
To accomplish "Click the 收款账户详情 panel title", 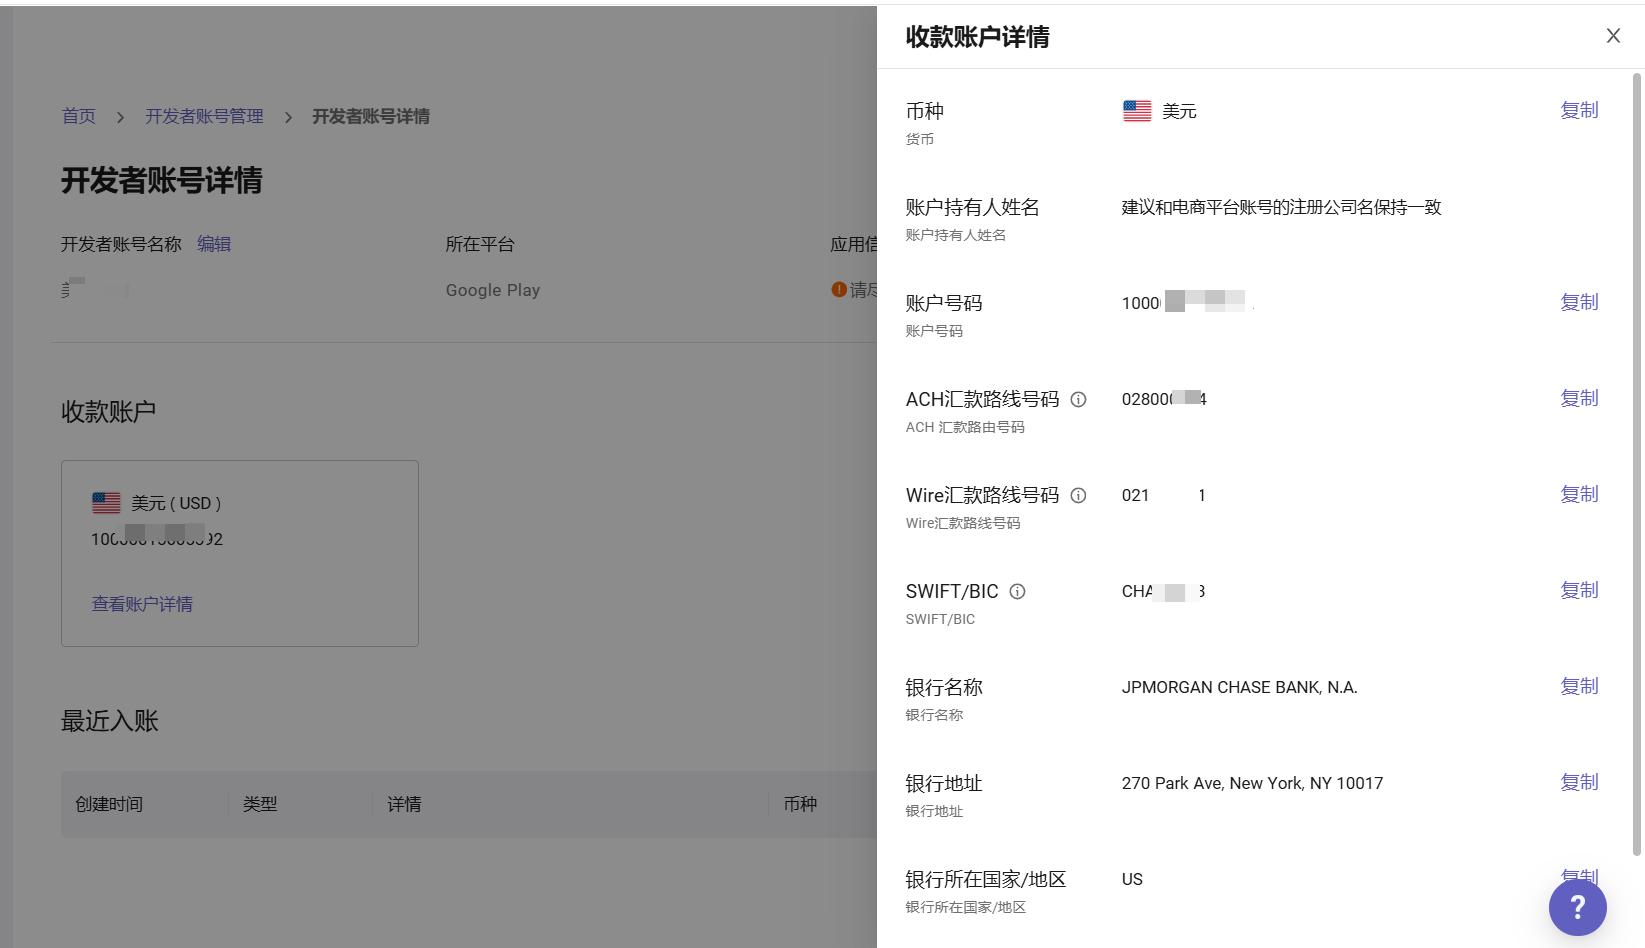I will click(x=977, y=37).
